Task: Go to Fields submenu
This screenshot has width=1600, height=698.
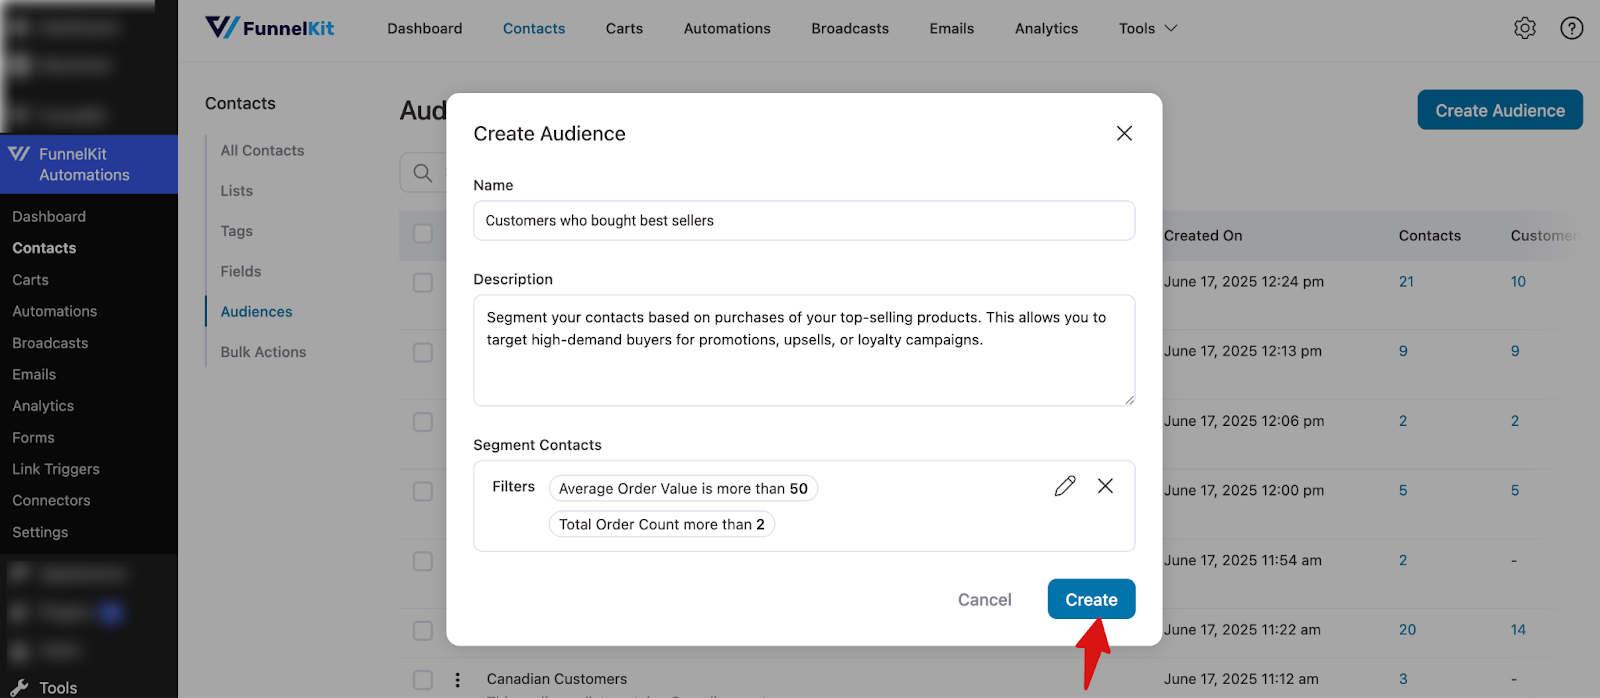Action: pyautogui.click(x=241, y=271)
